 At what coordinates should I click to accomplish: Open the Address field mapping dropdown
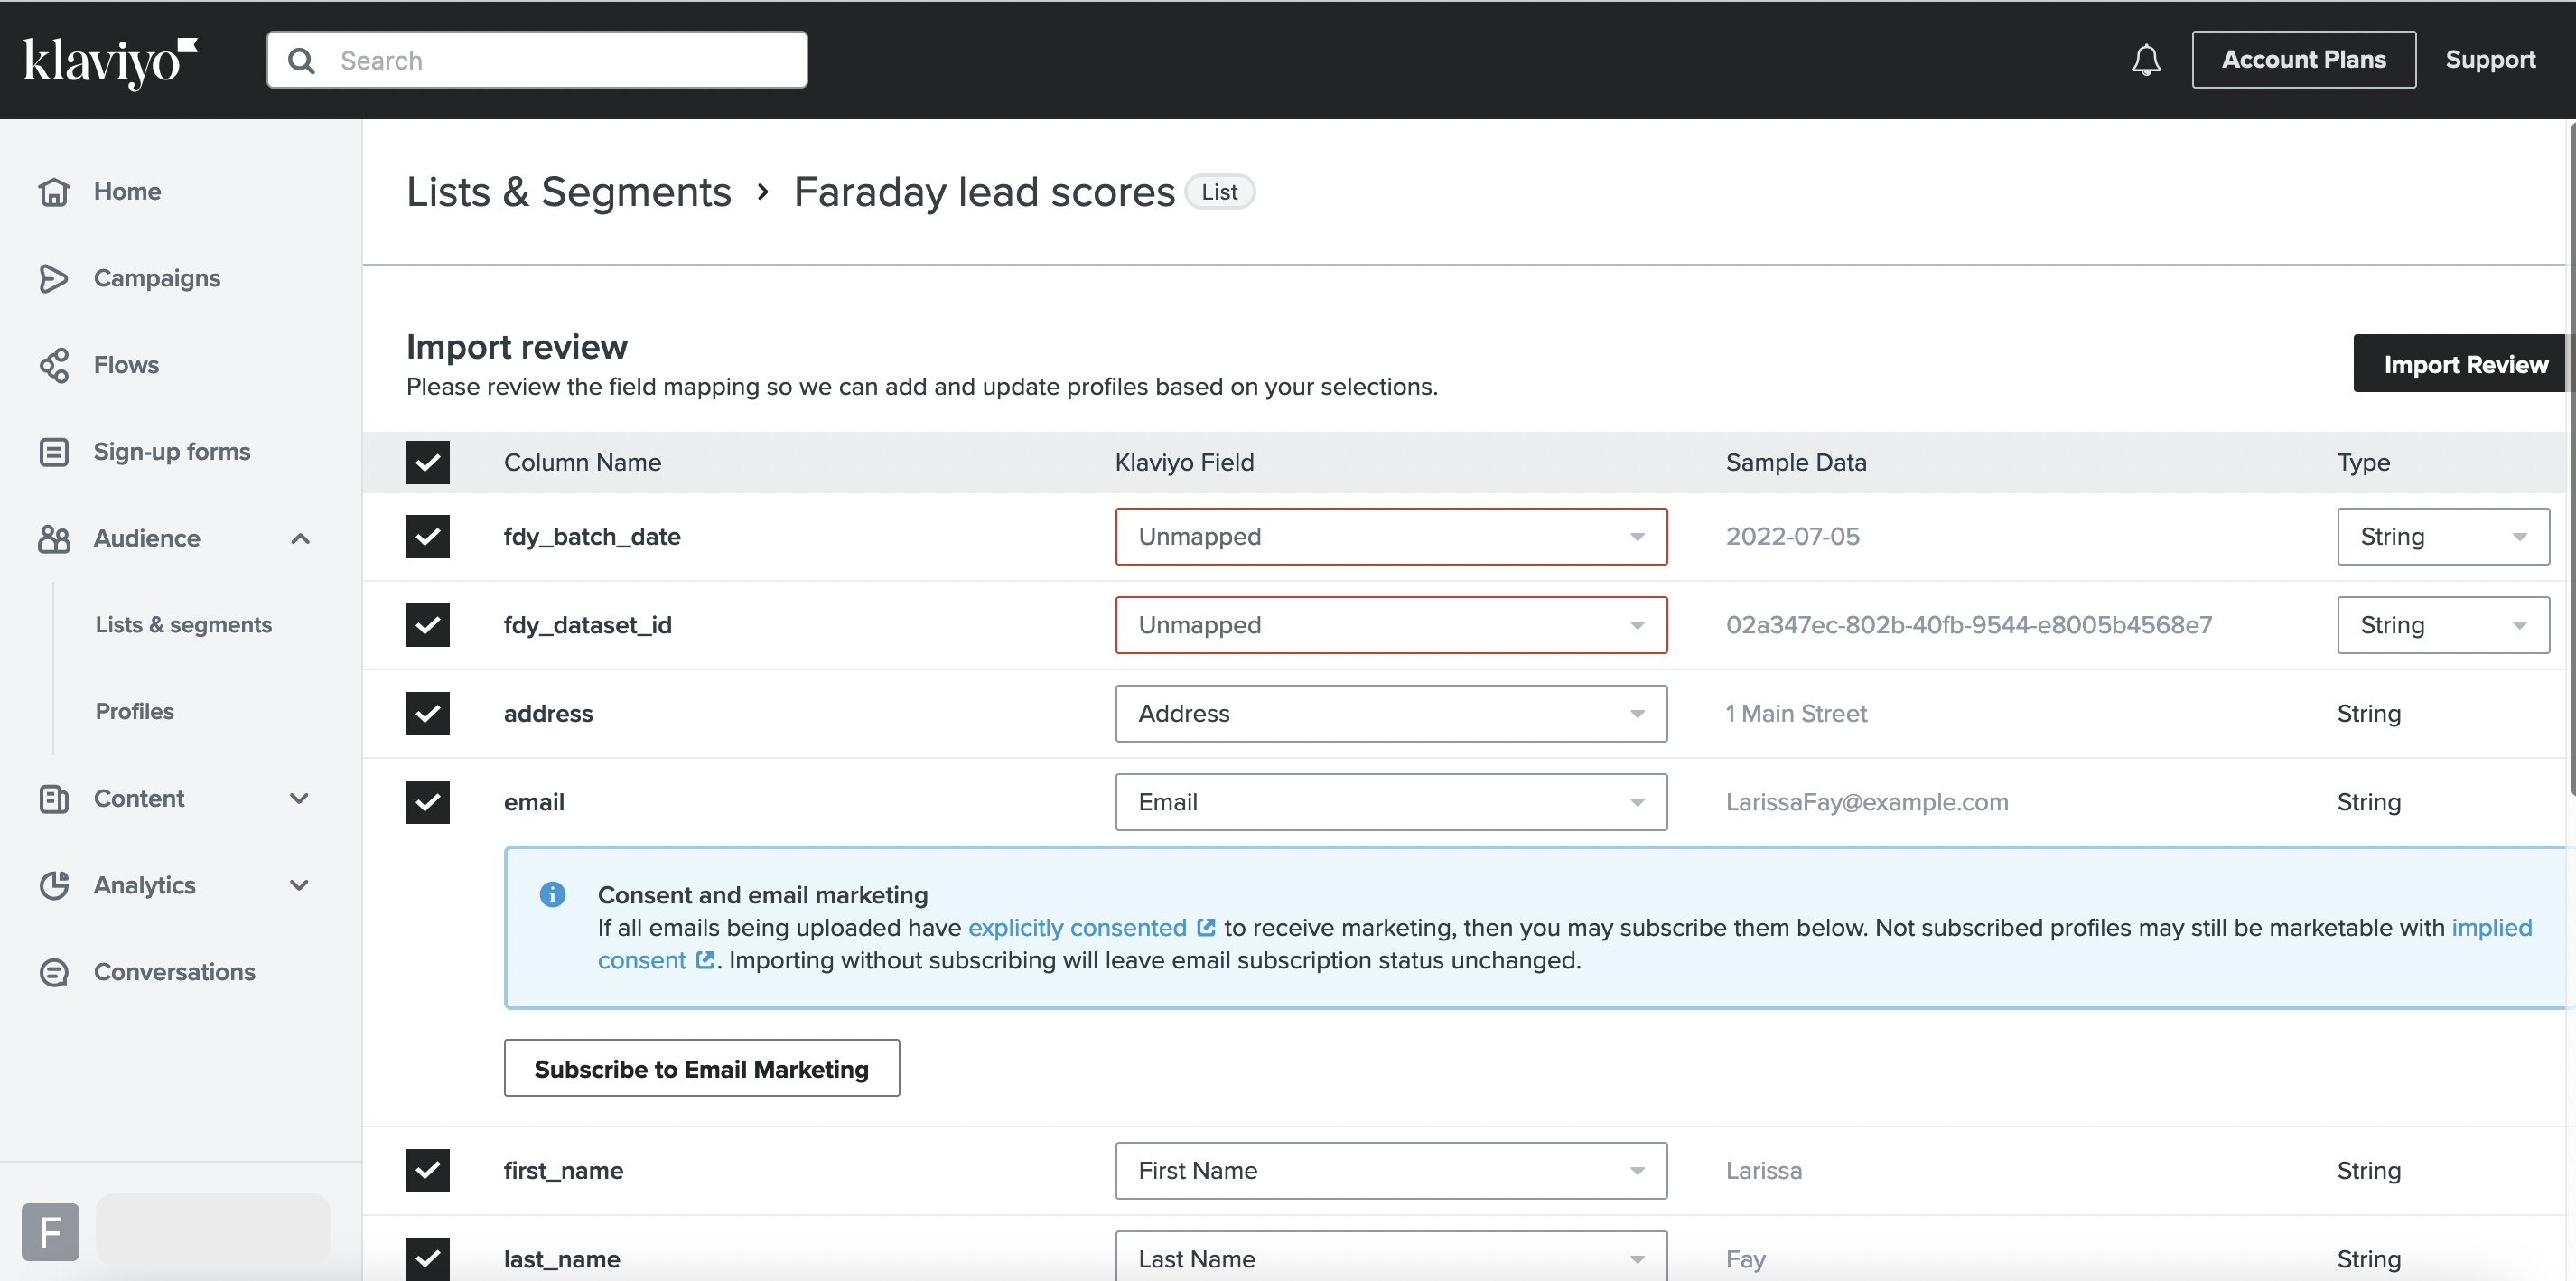click(1391, 713)
